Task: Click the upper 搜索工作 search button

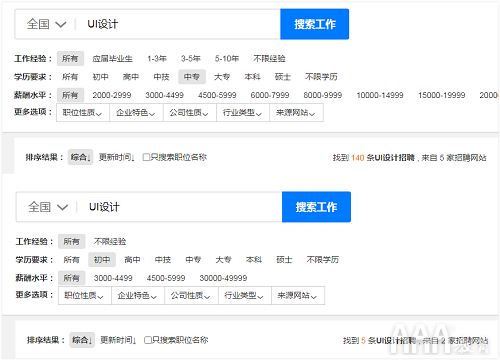Action: 314,24
